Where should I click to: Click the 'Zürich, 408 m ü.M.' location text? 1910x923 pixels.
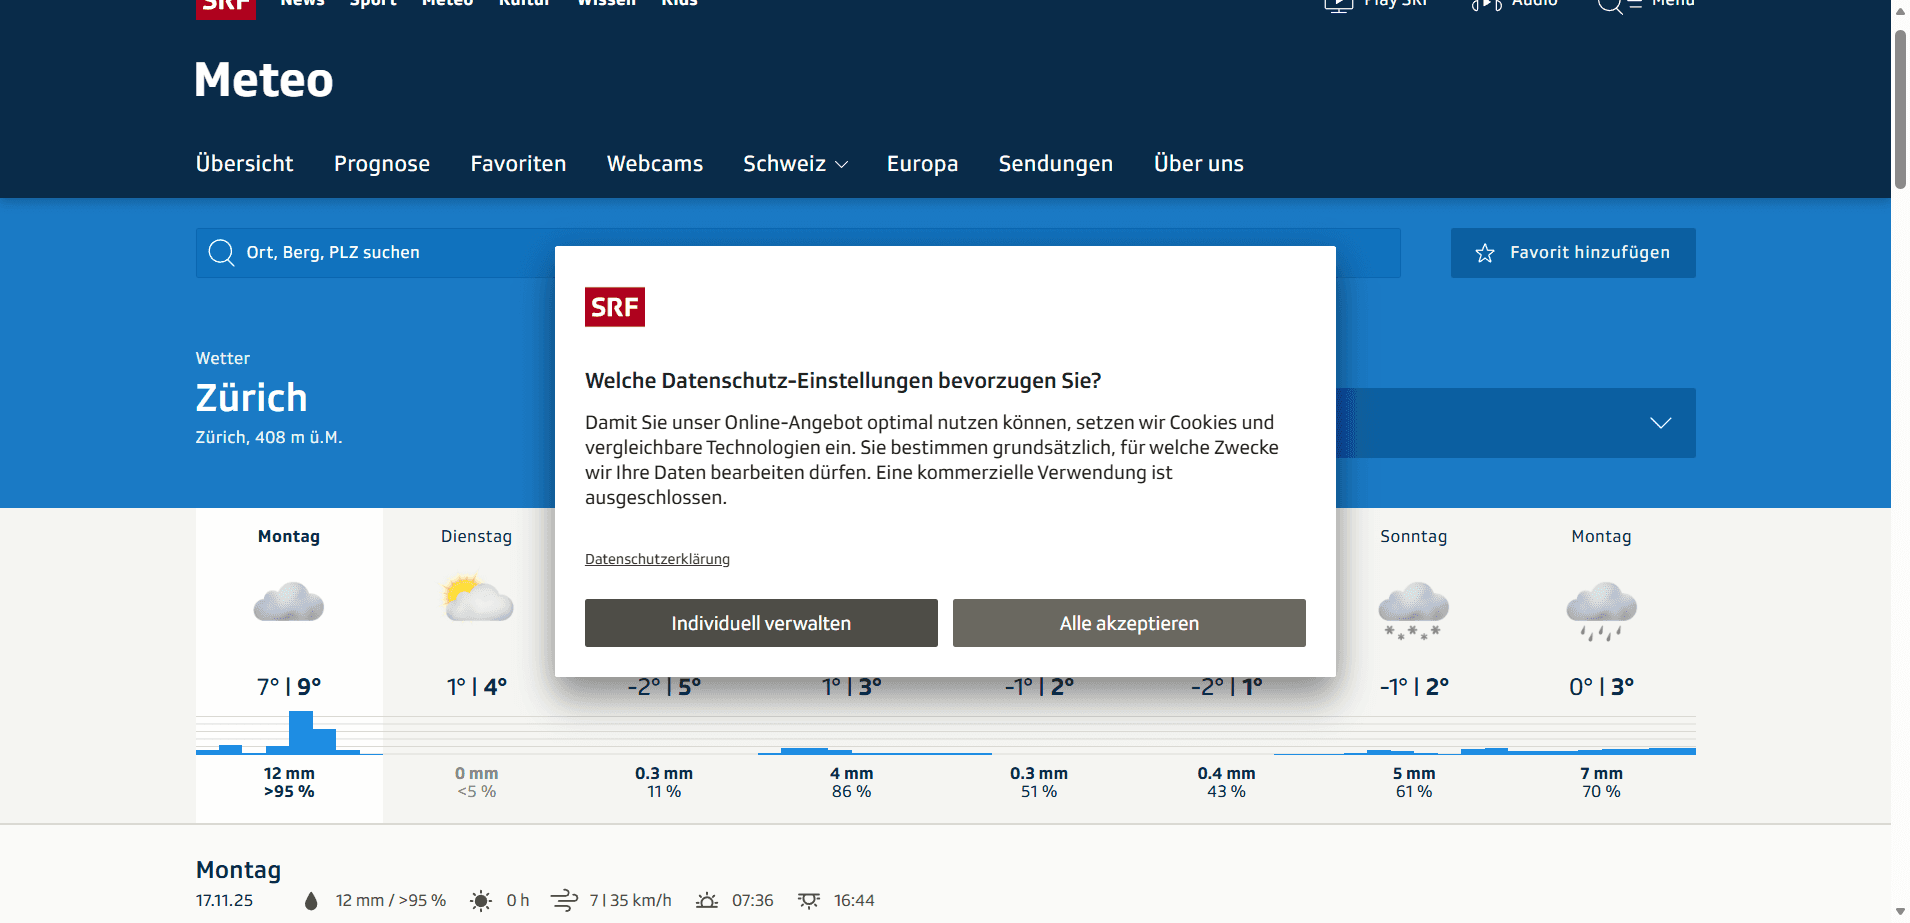click(x=269, y=438)
